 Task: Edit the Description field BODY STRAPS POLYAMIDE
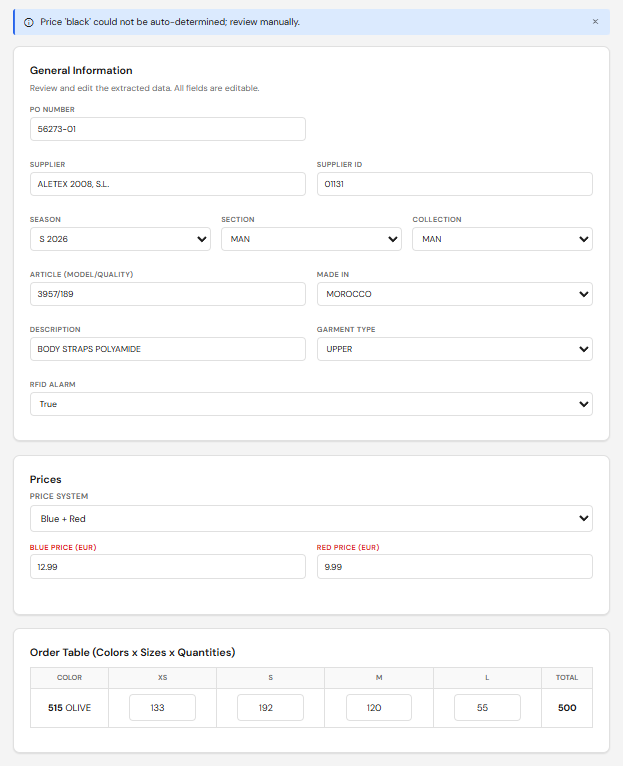coord(168,349)
